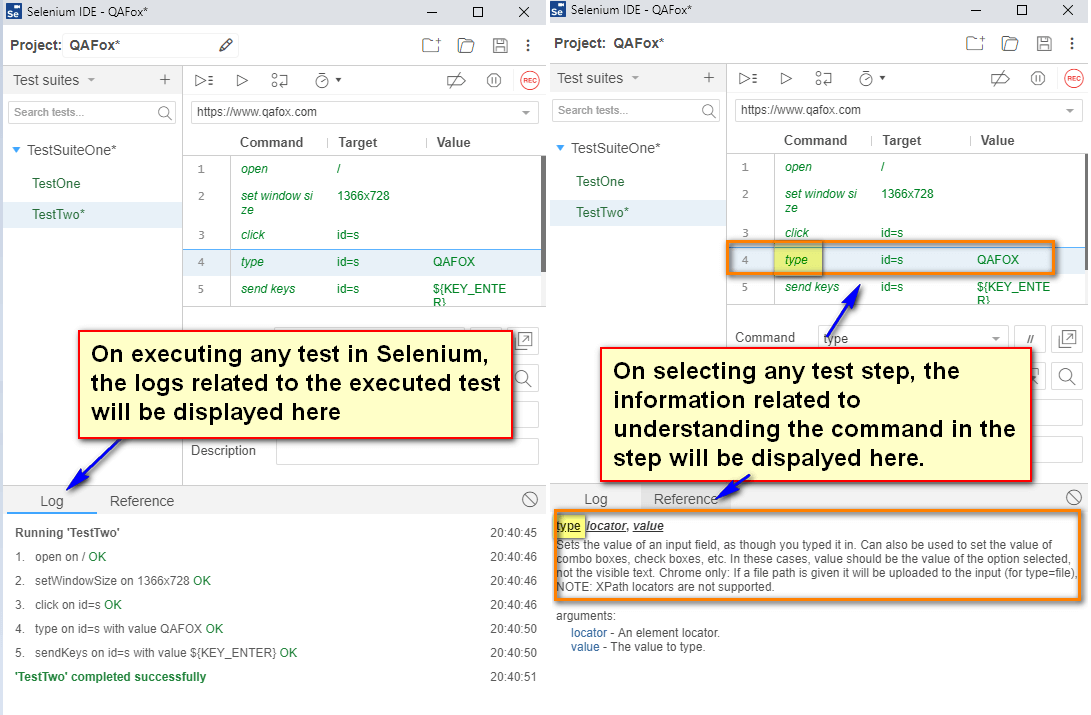
Task: Find target in page magnifier, right window
Action: click(x=1067, y=377)
